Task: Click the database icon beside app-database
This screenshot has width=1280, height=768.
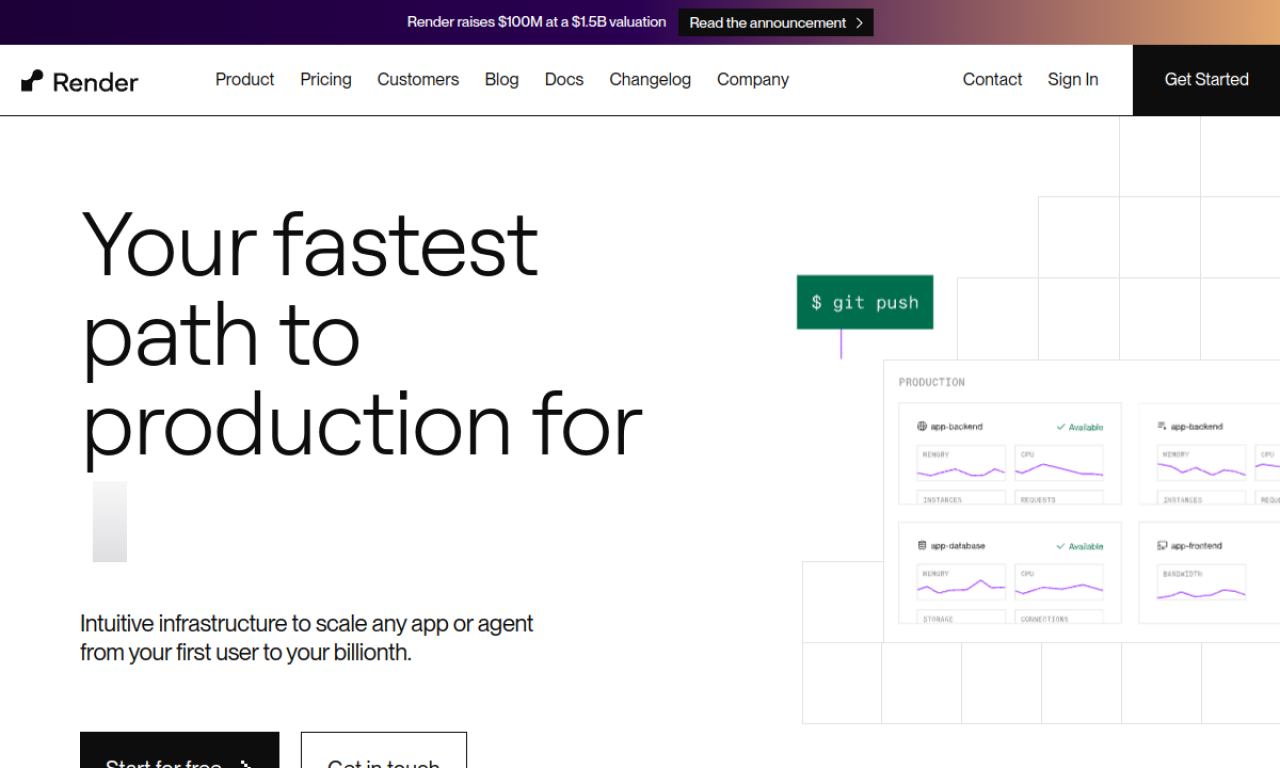Action: click(x=922, y=546)
